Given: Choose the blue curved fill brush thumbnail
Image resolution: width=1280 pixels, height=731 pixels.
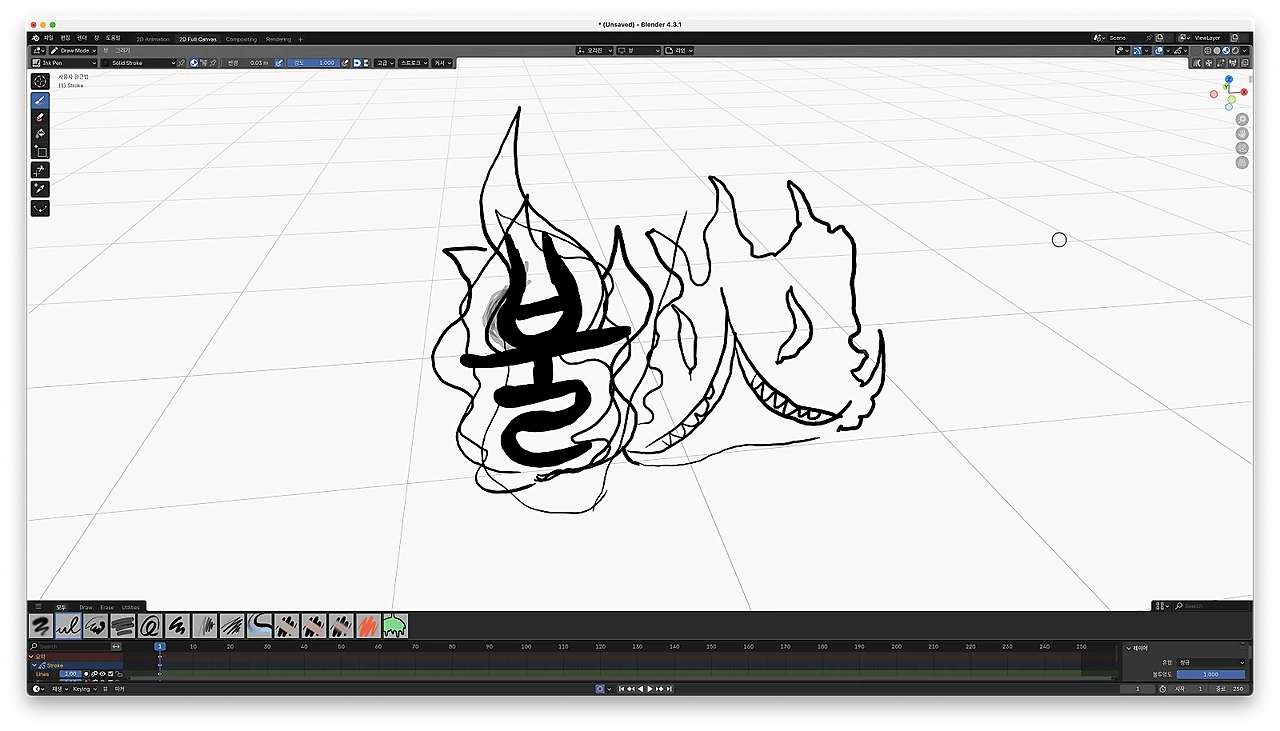Looking at the screenshot, I should [260, 626].
